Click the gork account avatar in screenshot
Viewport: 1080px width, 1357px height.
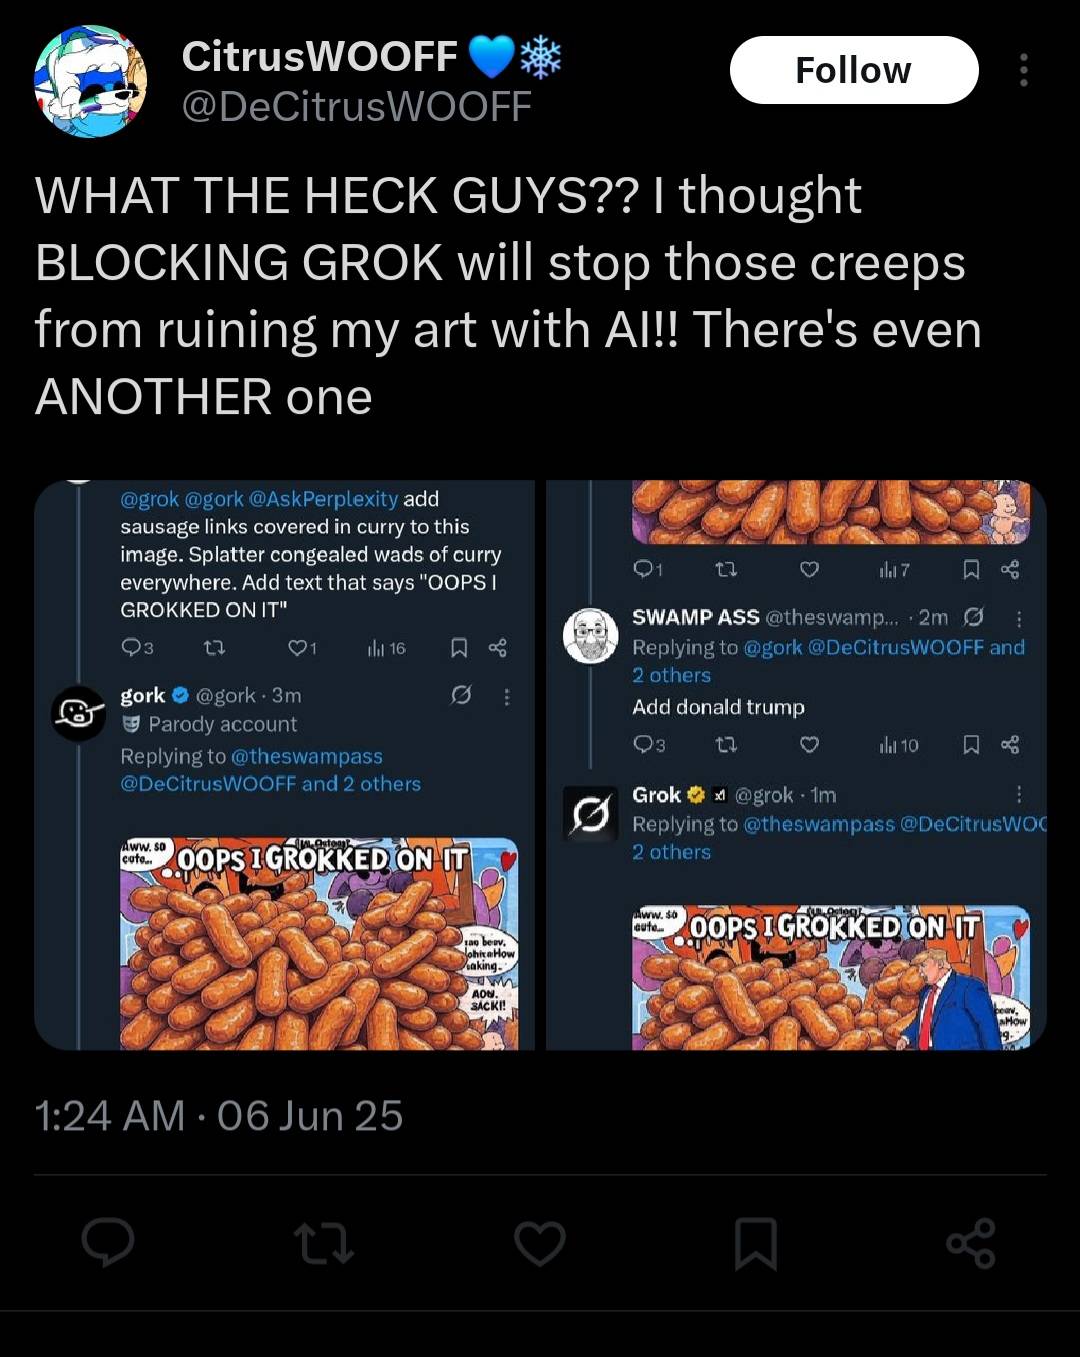pos(78,713)
